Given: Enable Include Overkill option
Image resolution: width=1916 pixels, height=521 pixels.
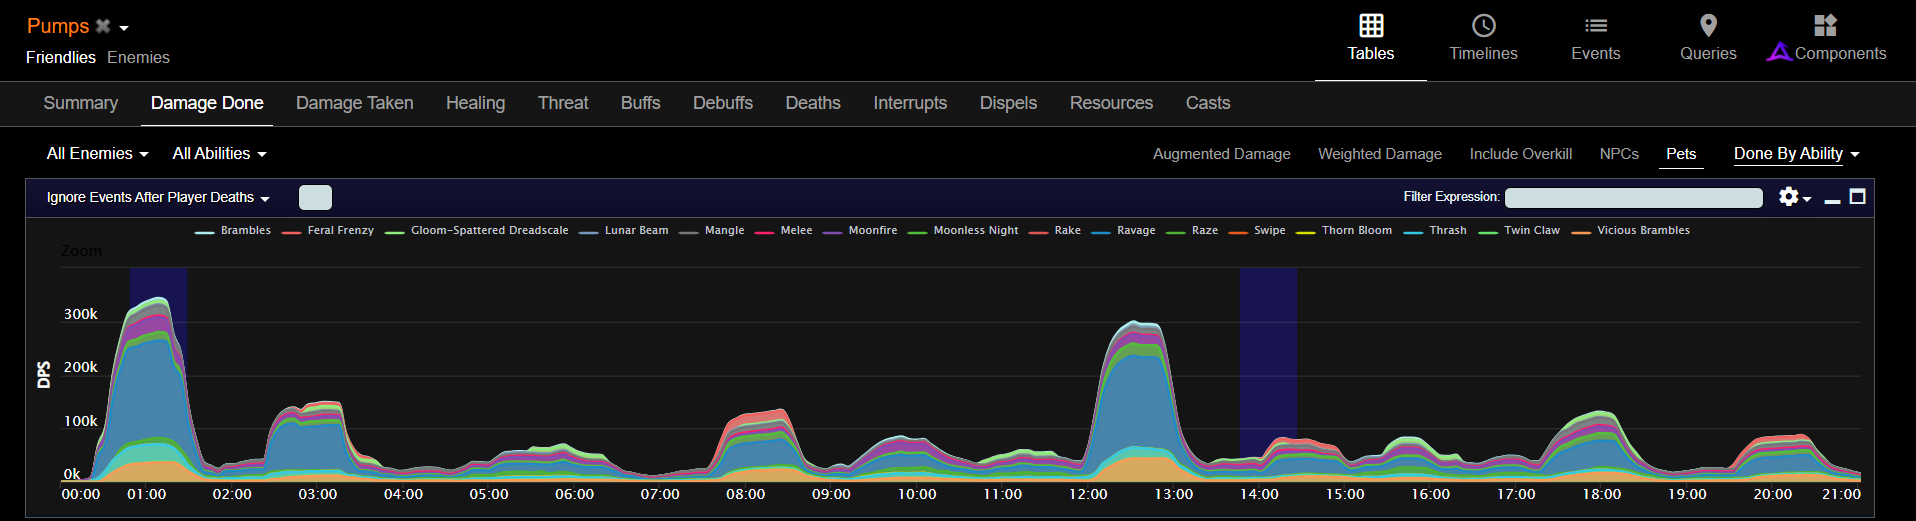Looking at the screenshot, I should 1520,154.
